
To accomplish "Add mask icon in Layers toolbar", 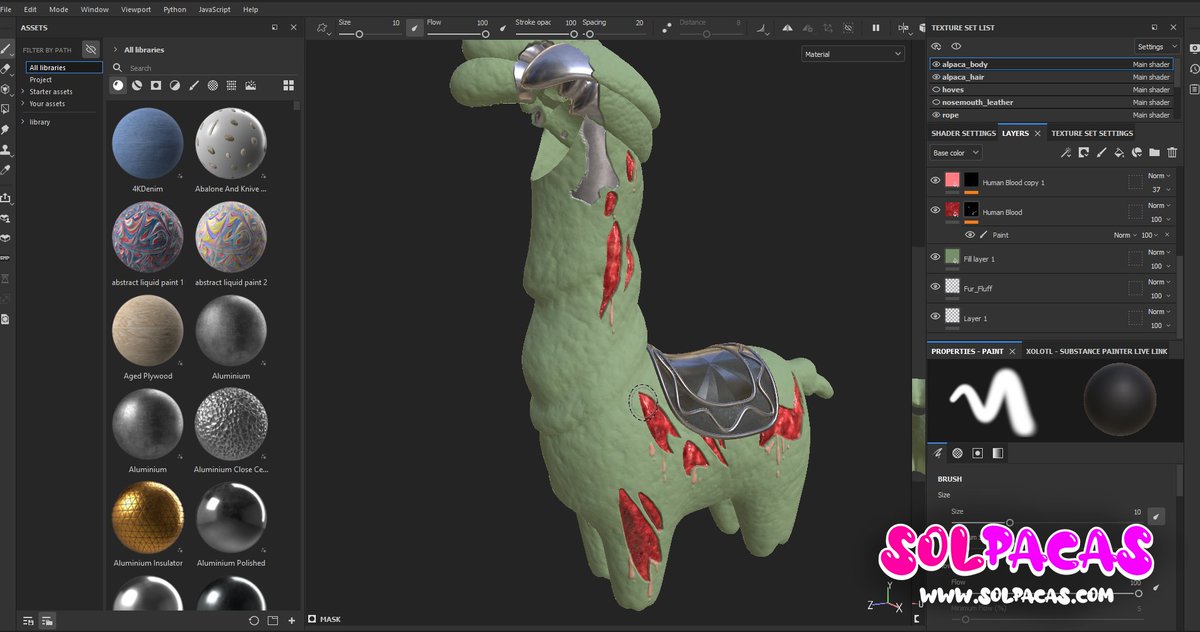I will click(1083, 153).
